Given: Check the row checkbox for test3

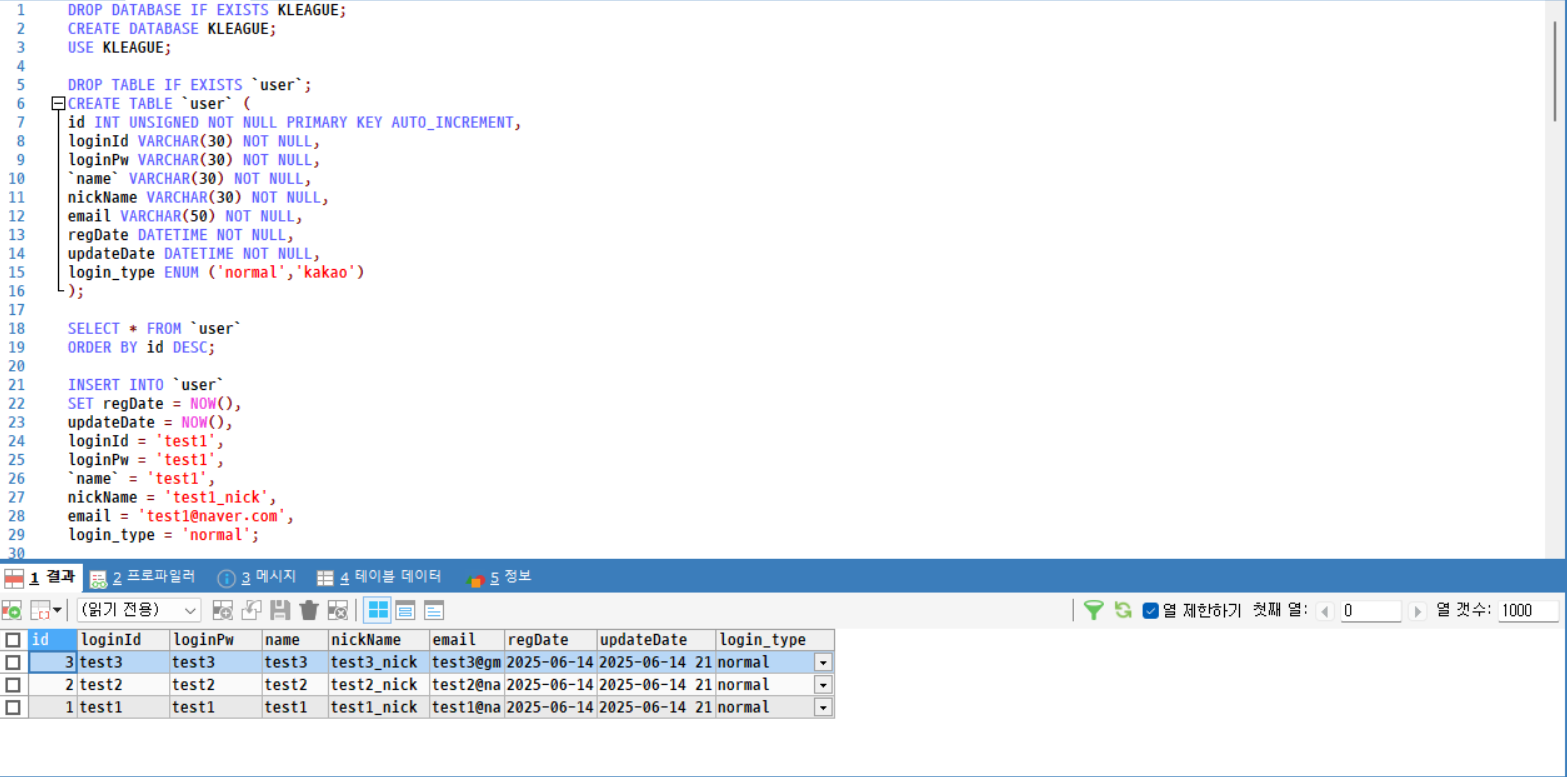Looking at the screenshot, I should pyautogui.click(x=13, y=662).
